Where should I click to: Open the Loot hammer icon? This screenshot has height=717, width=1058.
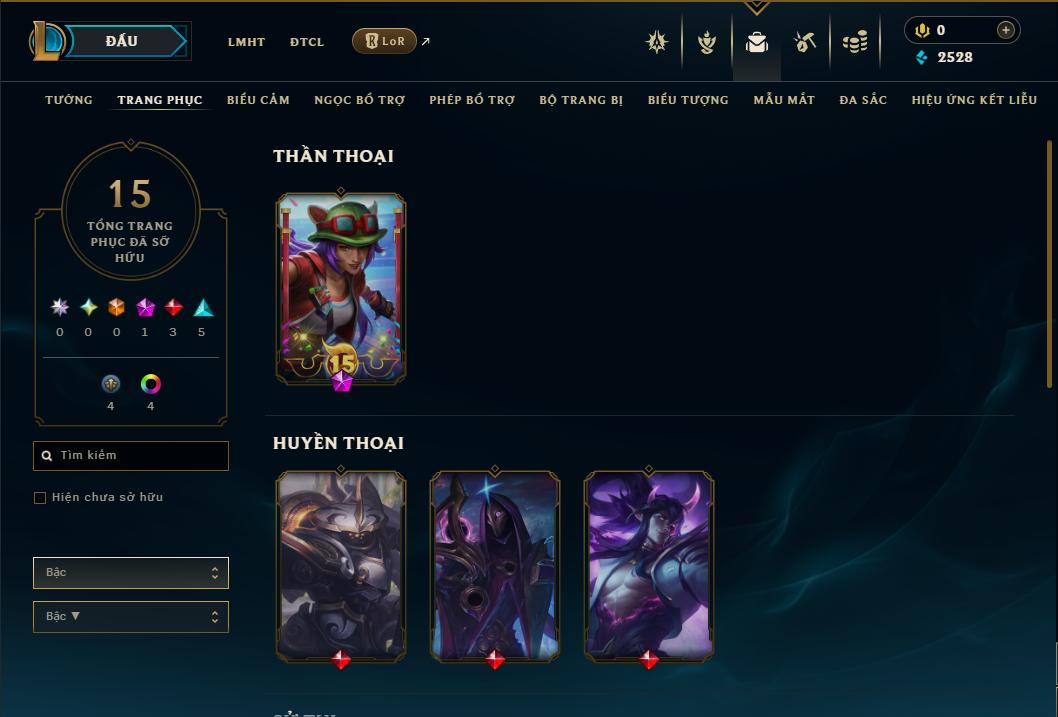coord(805,42)
